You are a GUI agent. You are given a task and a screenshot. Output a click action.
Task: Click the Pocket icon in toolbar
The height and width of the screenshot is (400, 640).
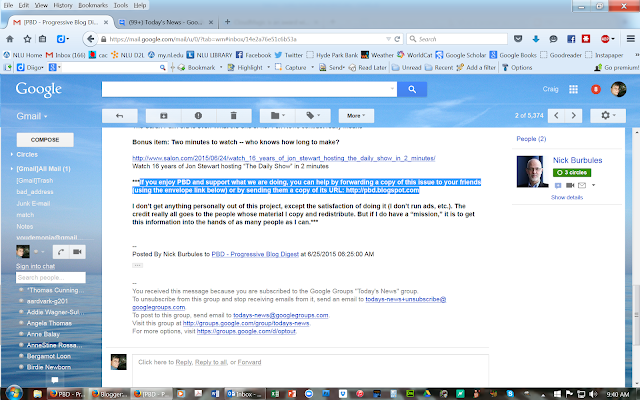tap(518, 39)
